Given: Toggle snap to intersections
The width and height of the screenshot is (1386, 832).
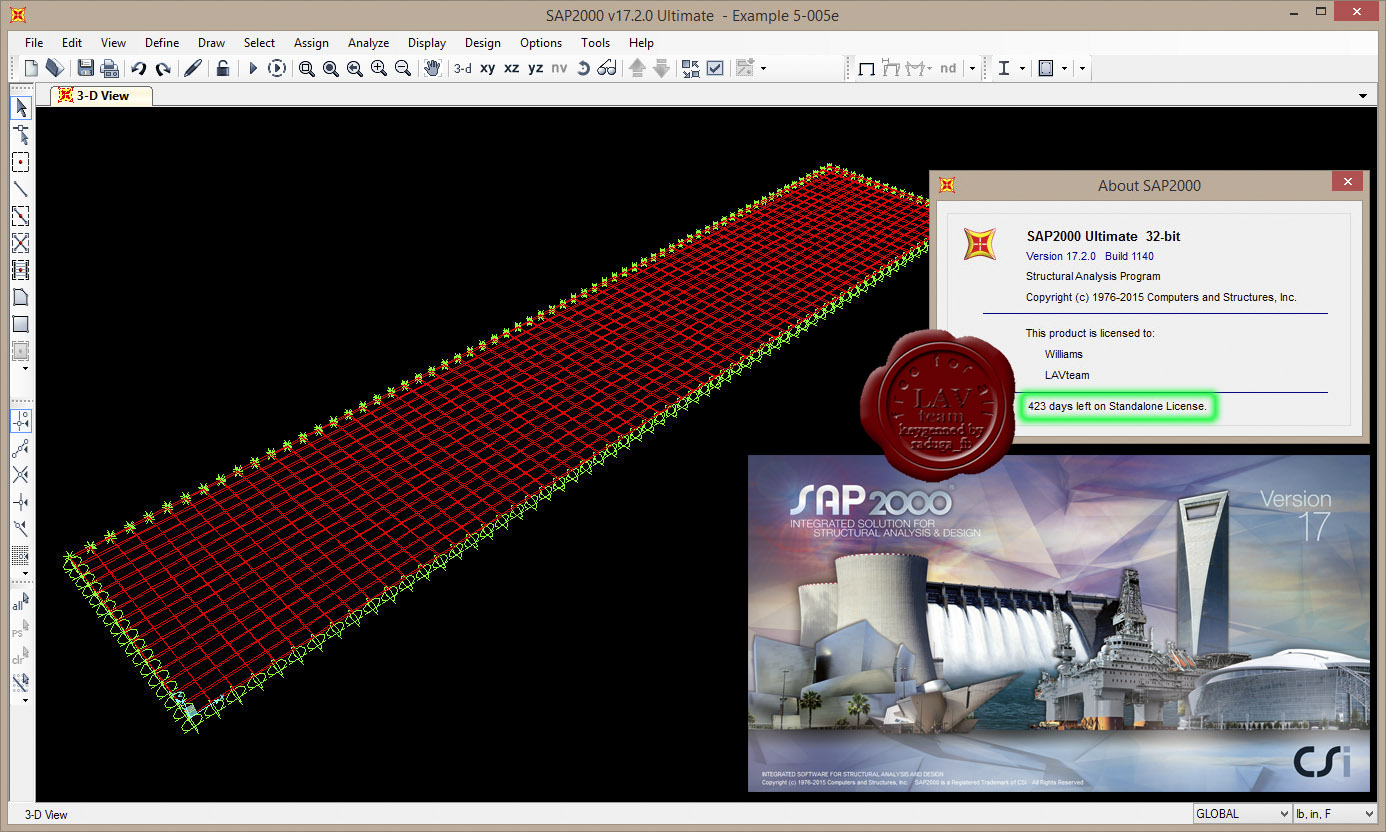Looking at the screenshot, I should [20, 474].
